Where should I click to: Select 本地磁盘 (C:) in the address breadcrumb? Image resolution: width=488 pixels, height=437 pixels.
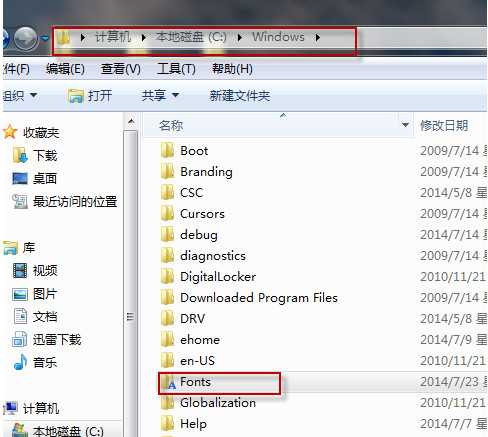click(191, 37)
